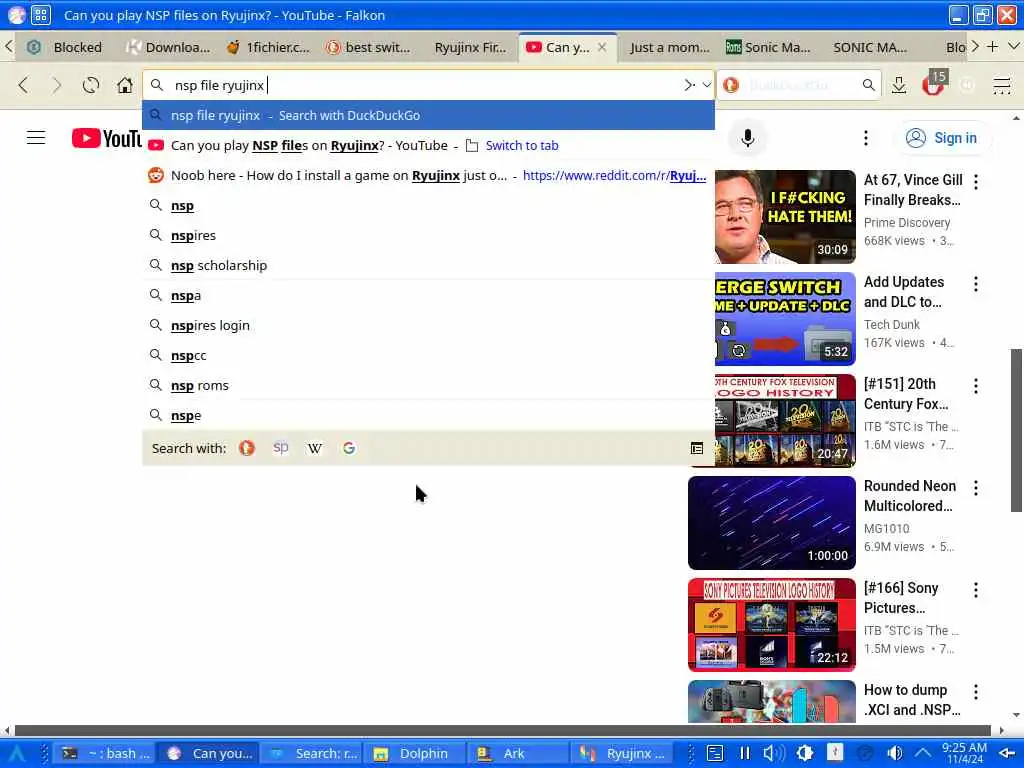
Task: Click the taskbar clock 9:25 AM
Action: [x=965, y=753]
